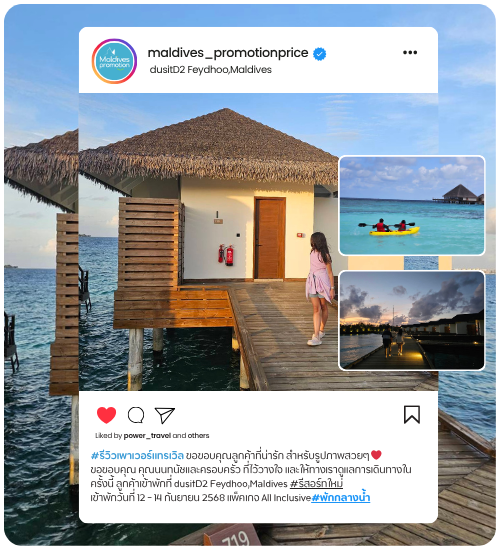Click the villa number 719 sign
The height and width of the screenshot is (550, 500).
tap(232, 537)
